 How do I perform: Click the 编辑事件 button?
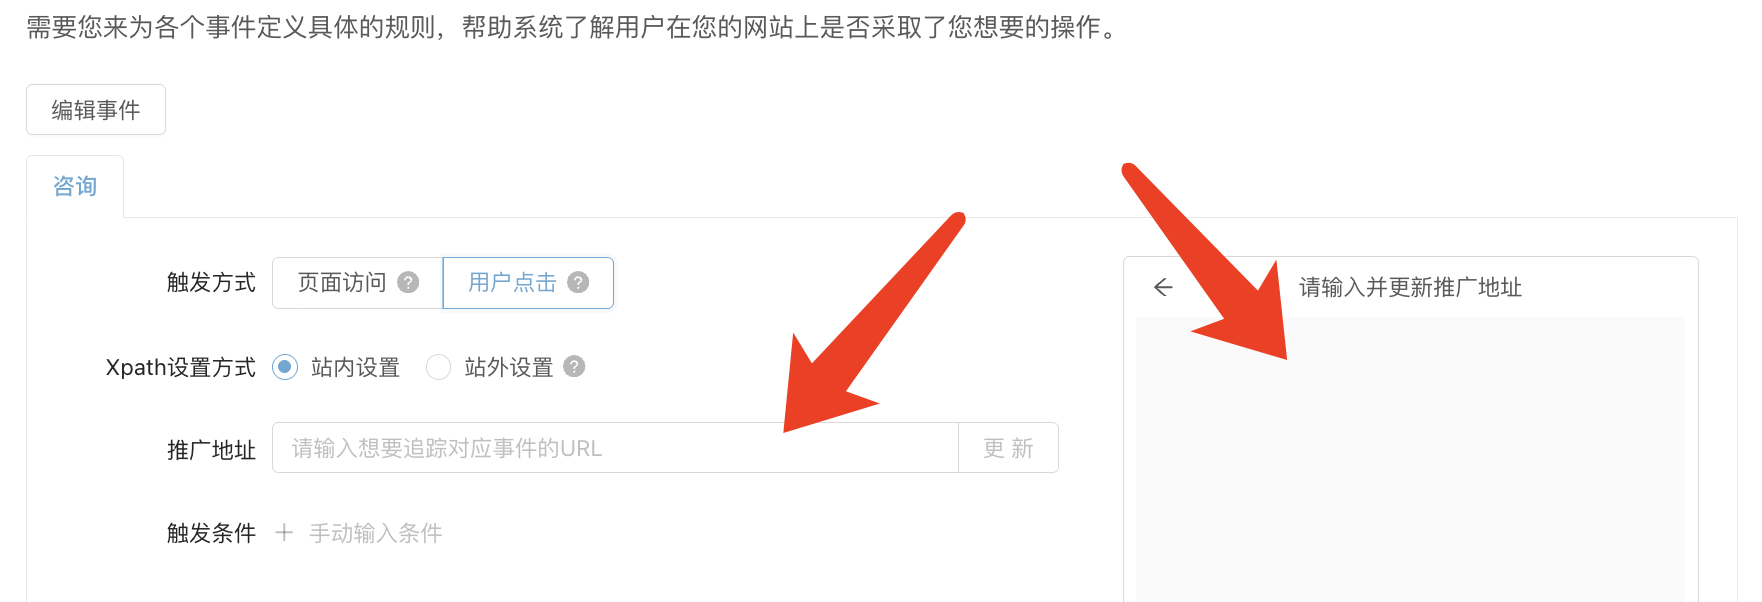coord(96,110)
